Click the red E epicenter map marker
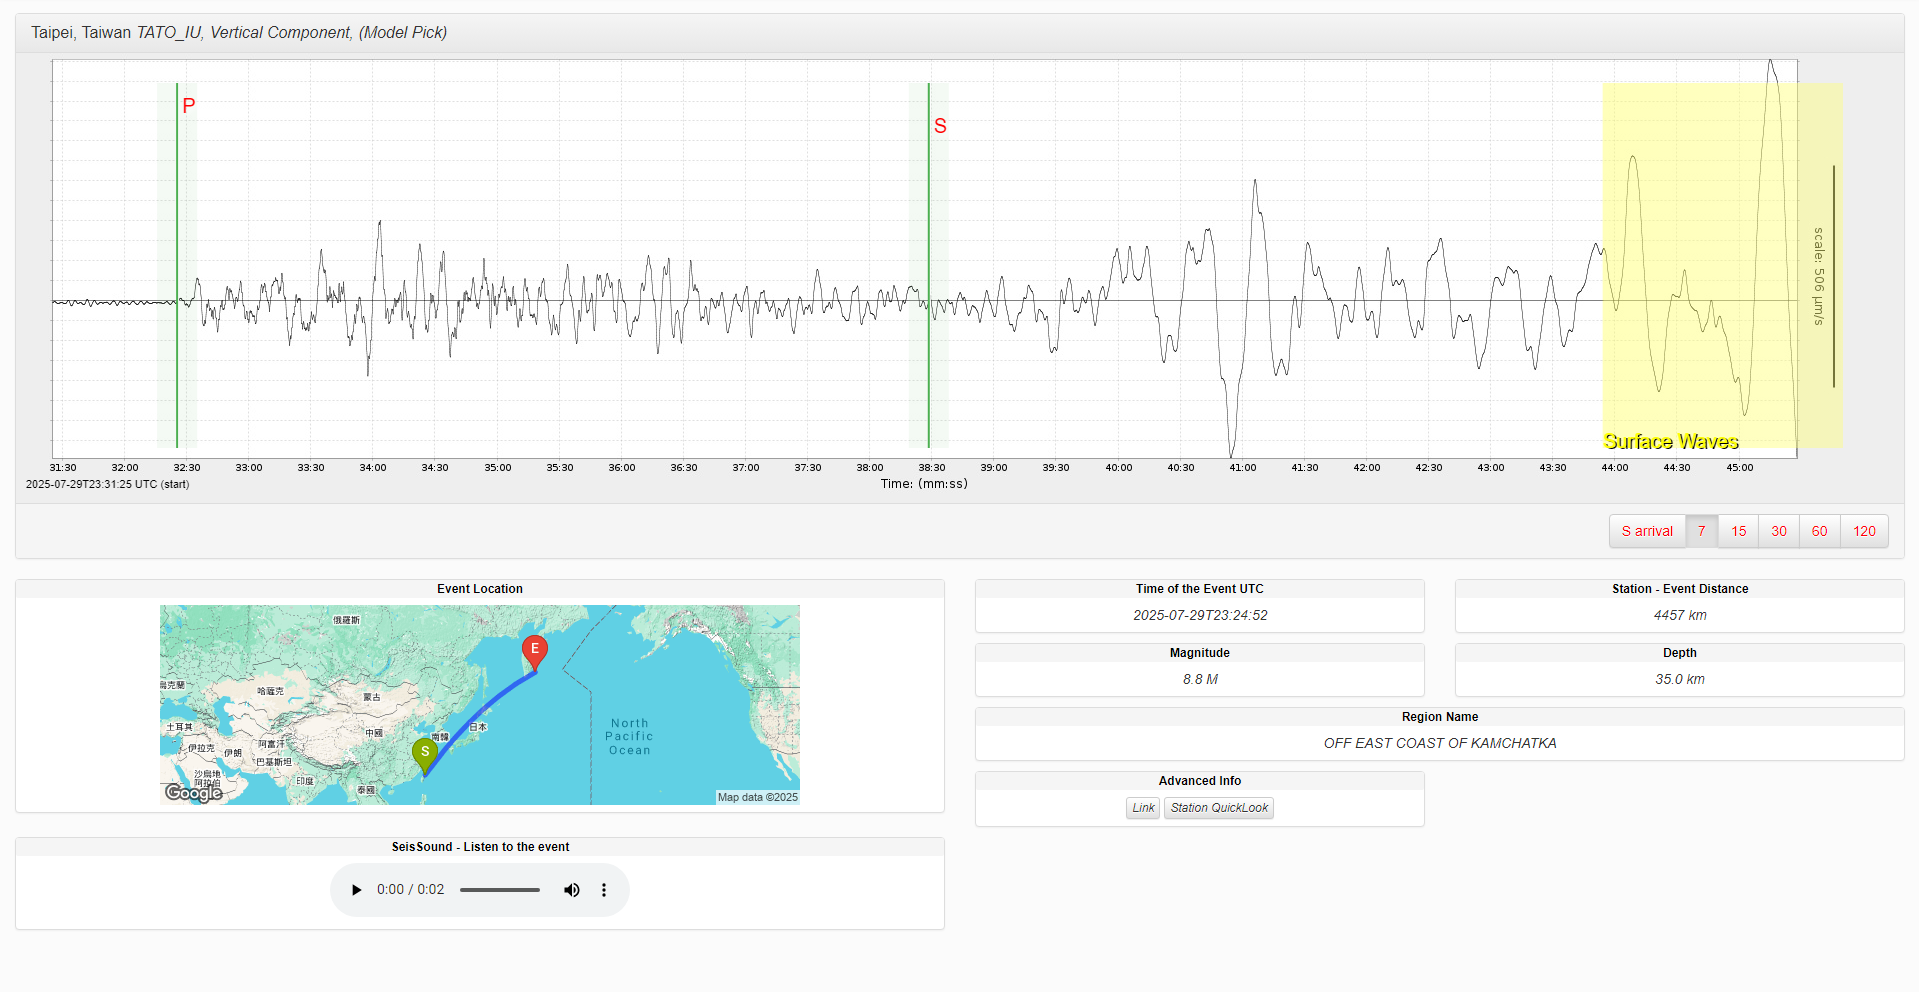The width and height of the screenshot is (1919, 992). coord(535,652)
